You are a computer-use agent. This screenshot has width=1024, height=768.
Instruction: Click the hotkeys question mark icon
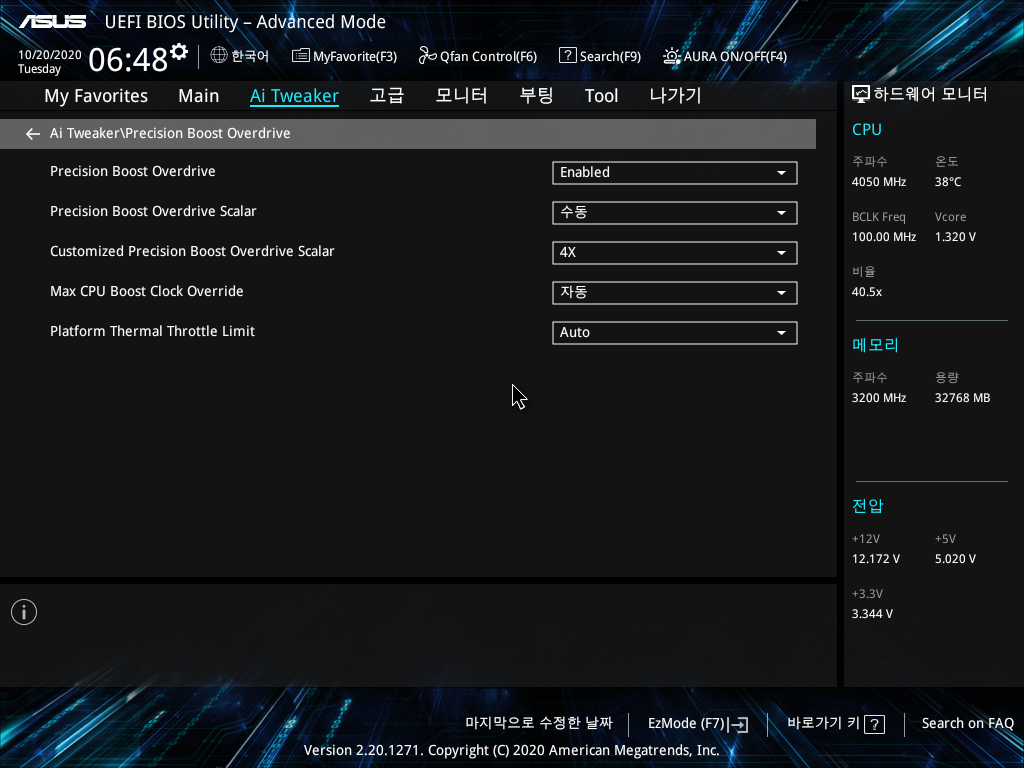pos(874,724)
